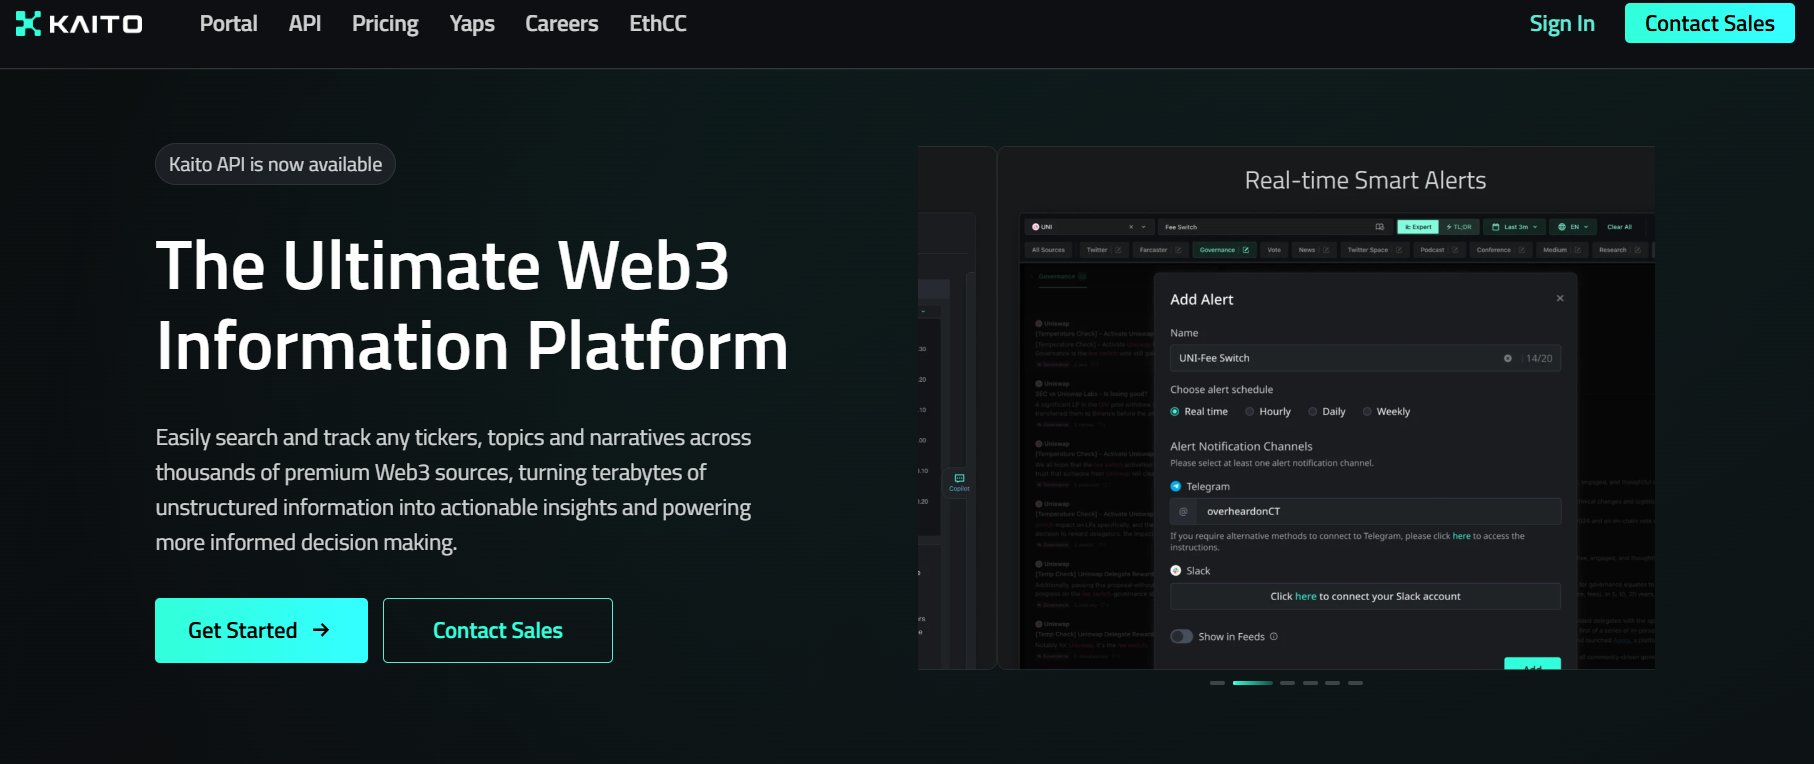
Task: Toggle the Show in Feeds switch
Action: pyautogui.click(x=1181, y=636)
